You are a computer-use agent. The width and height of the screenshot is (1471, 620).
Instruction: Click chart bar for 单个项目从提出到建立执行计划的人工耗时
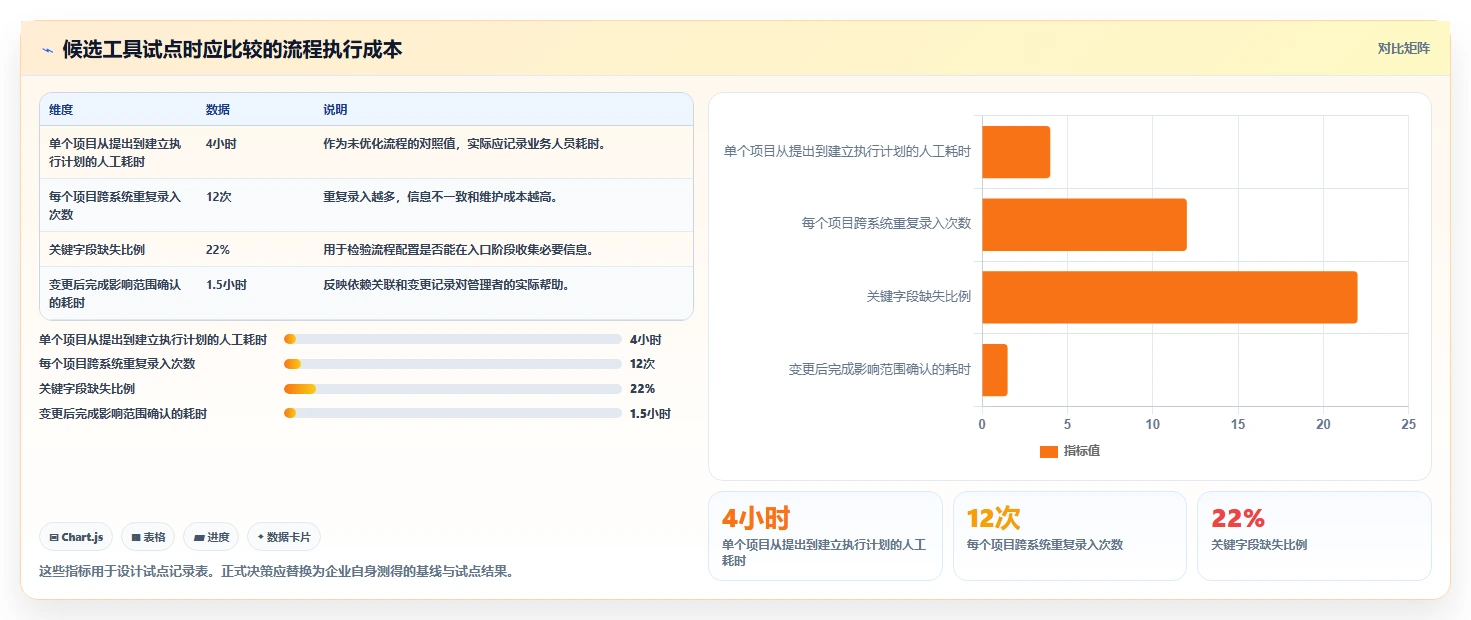(x=1016, y=152)
